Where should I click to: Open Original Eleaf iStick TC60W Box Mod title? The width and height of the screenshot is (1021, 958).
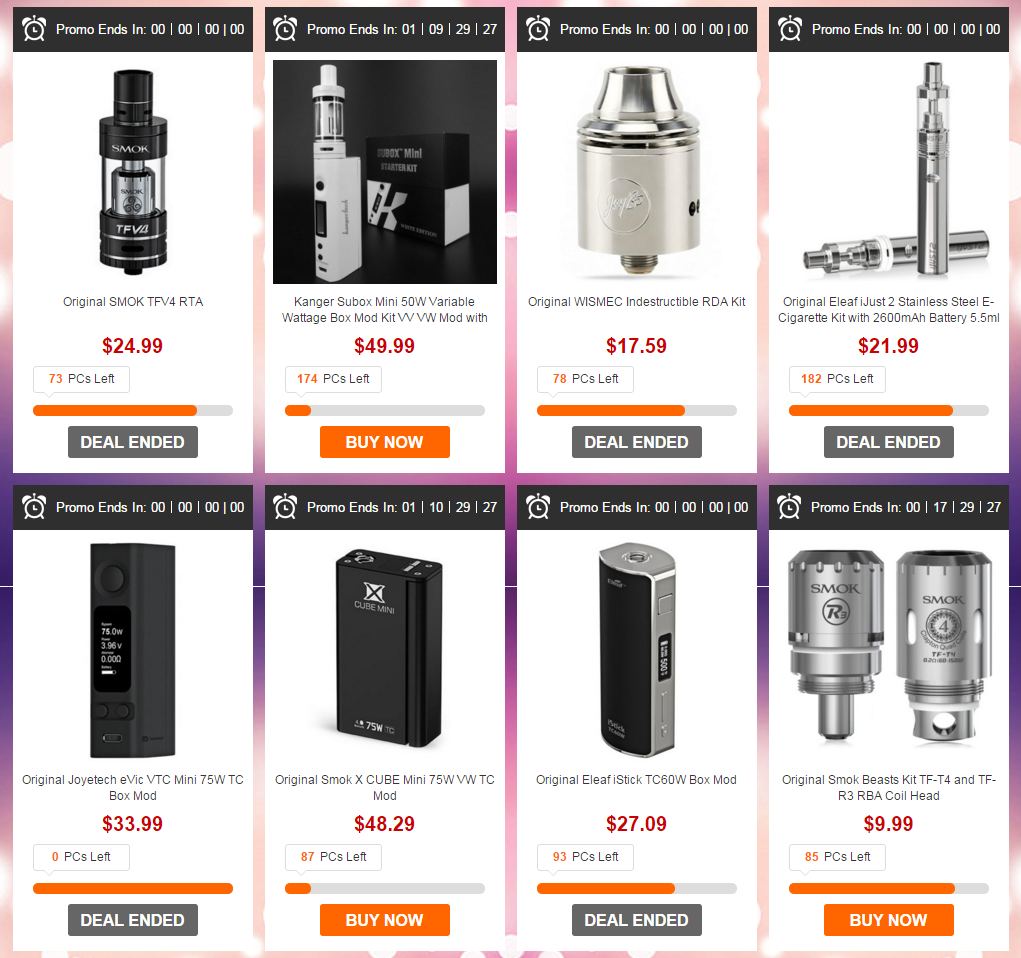click(x=636, y=780)
